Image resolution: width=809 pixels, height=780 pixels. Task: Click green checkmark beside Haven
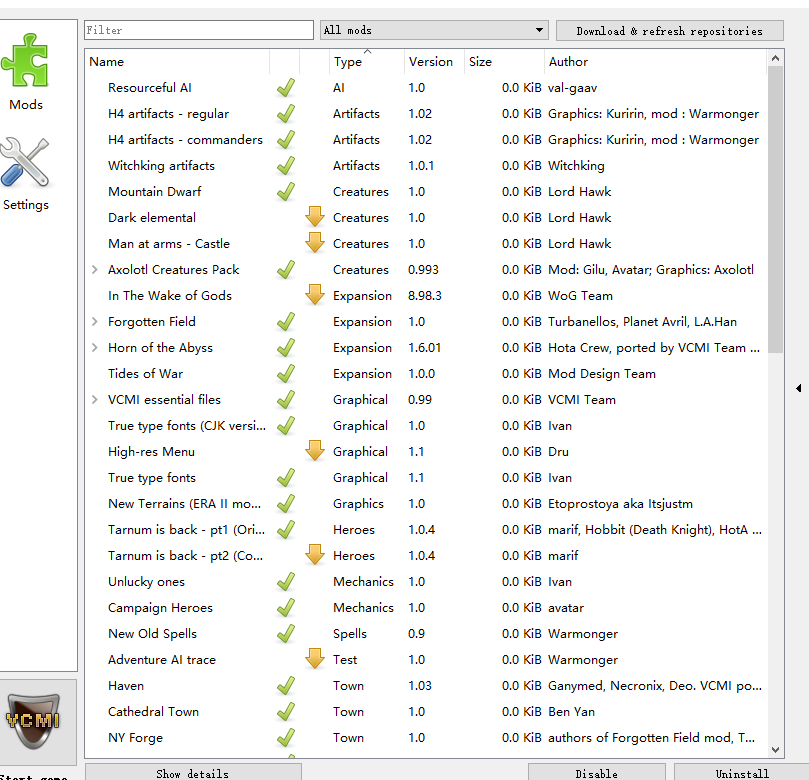point(286,686)
